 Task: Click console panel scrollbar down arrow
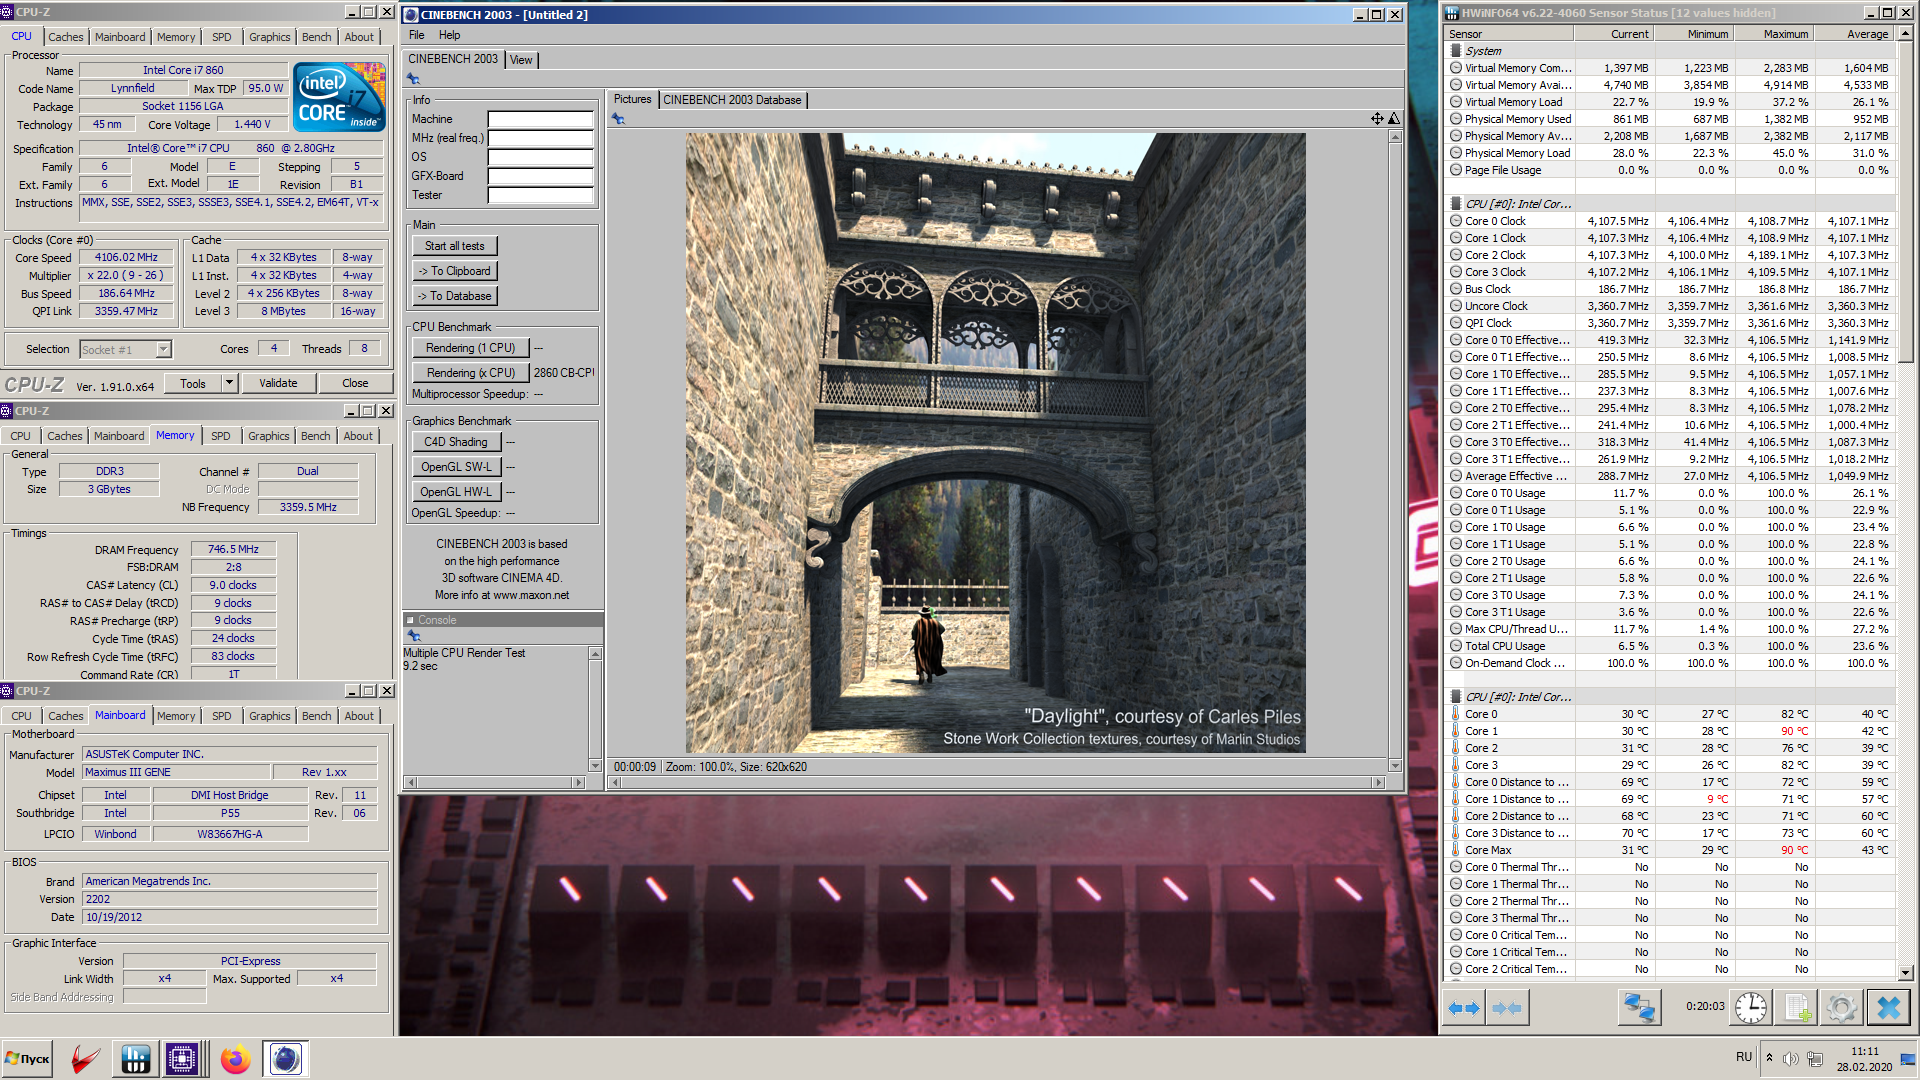point(595,766)
